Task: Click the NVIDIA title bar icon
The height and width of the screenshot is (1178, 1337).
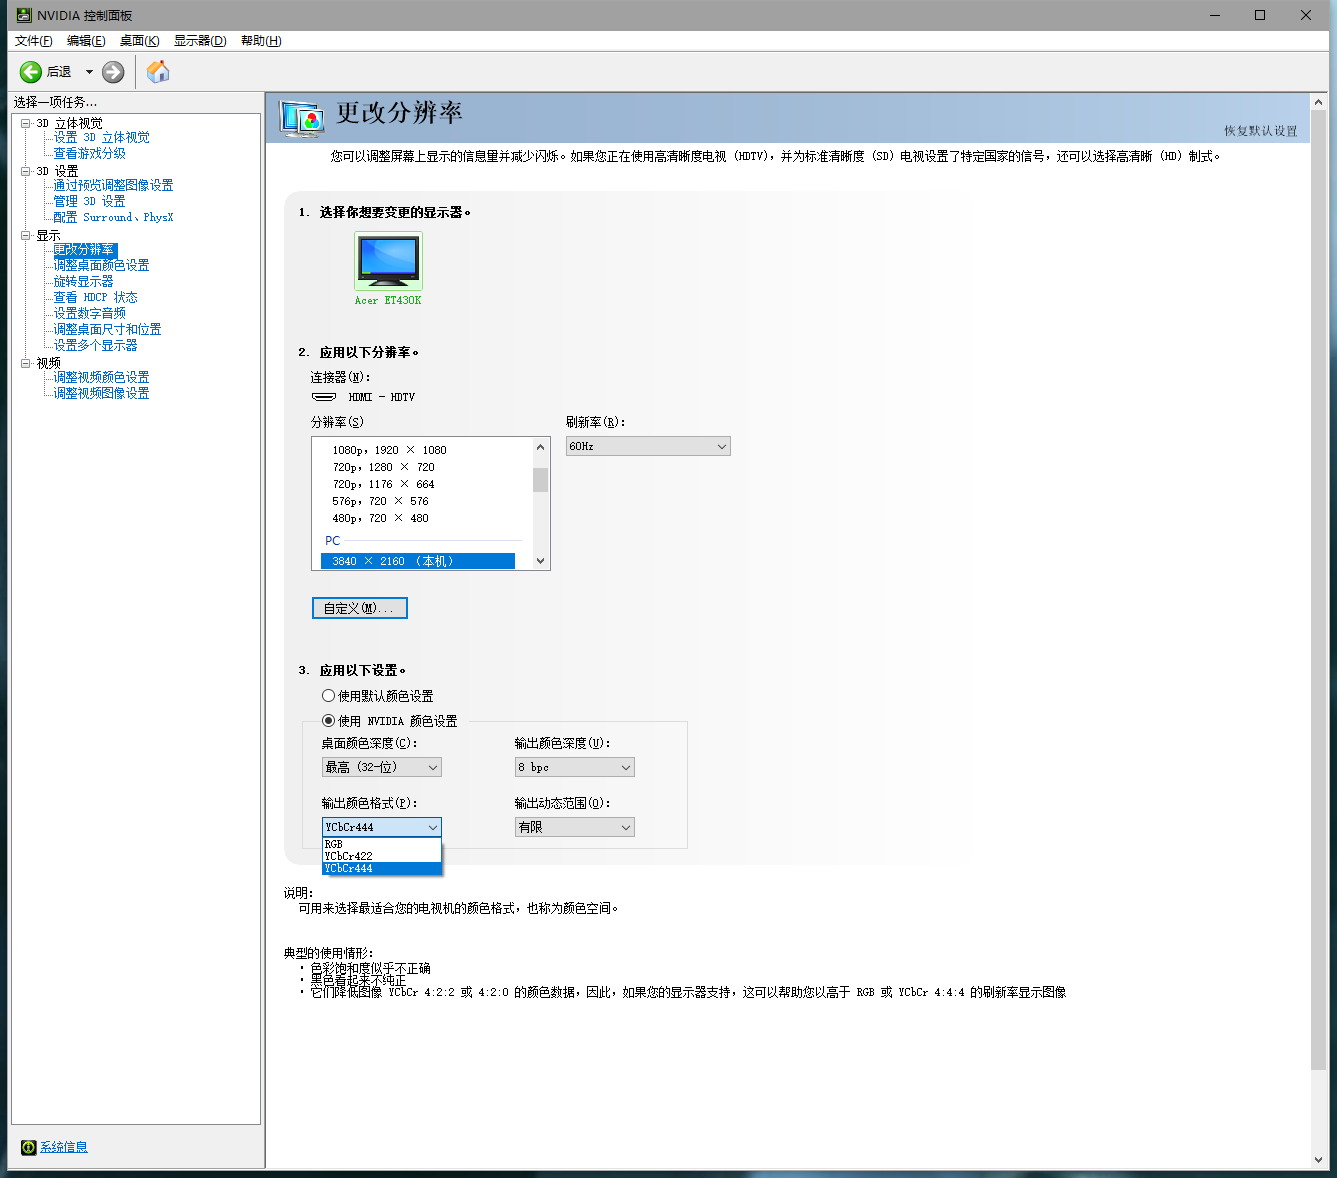Action: [x=24, y=15]
